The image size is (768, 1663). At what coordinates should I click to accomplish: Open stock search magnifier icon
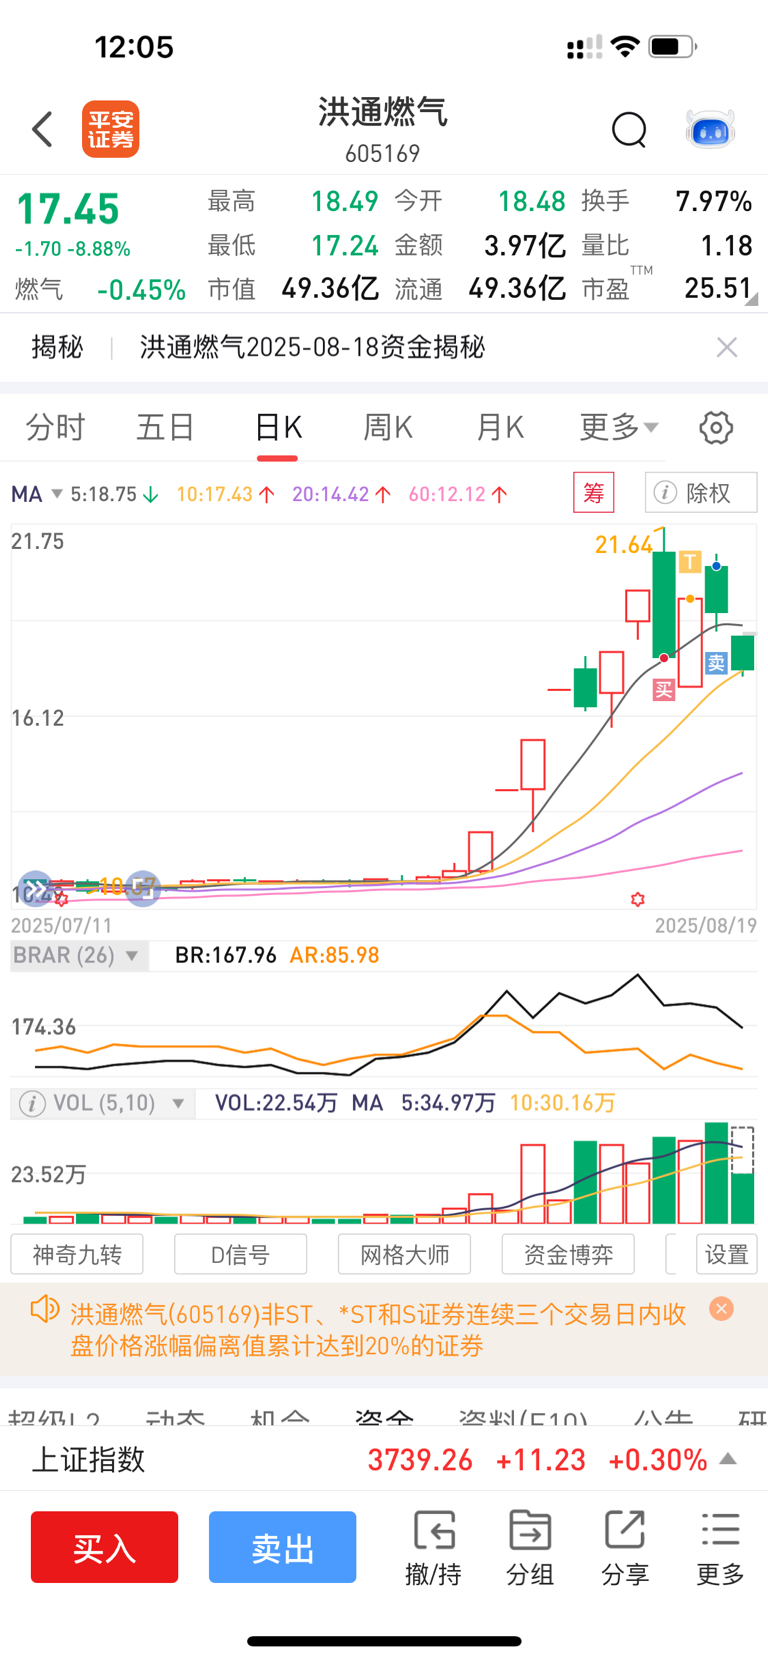click(629, 130)
